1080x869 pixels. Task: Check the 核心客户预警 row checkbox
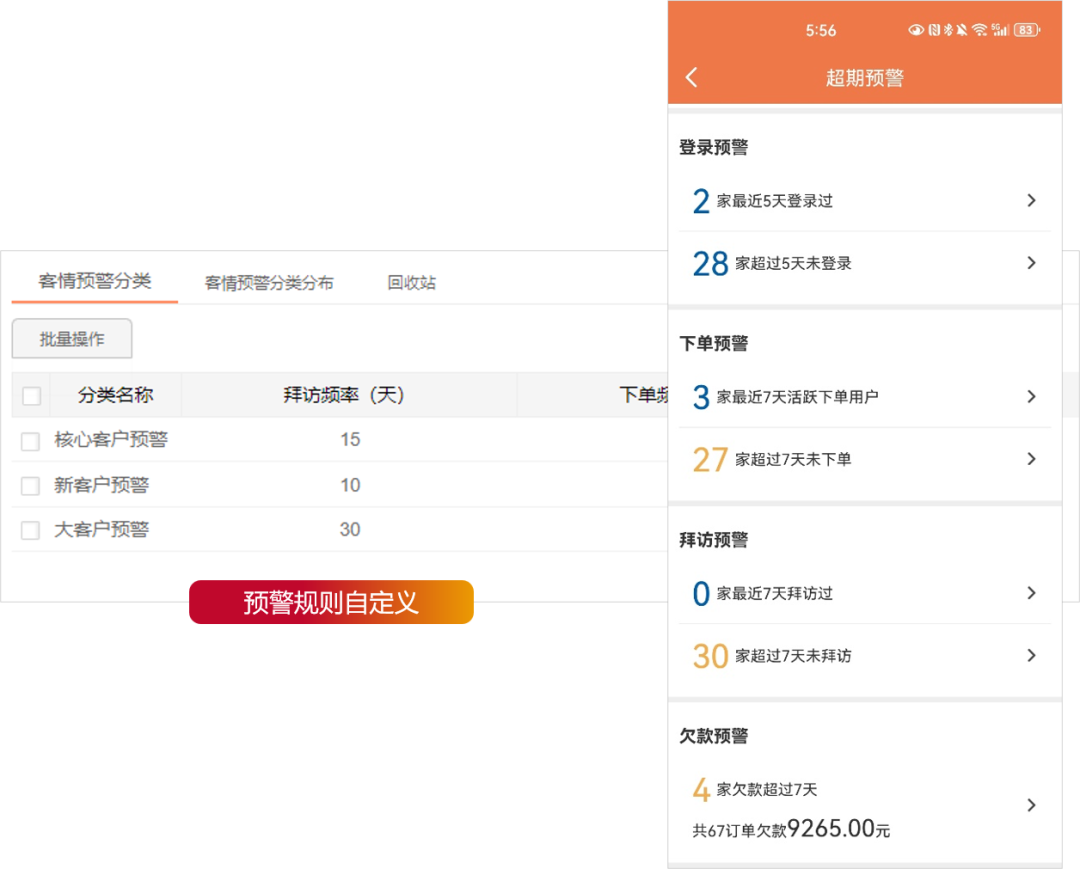(x=30, y=441)
